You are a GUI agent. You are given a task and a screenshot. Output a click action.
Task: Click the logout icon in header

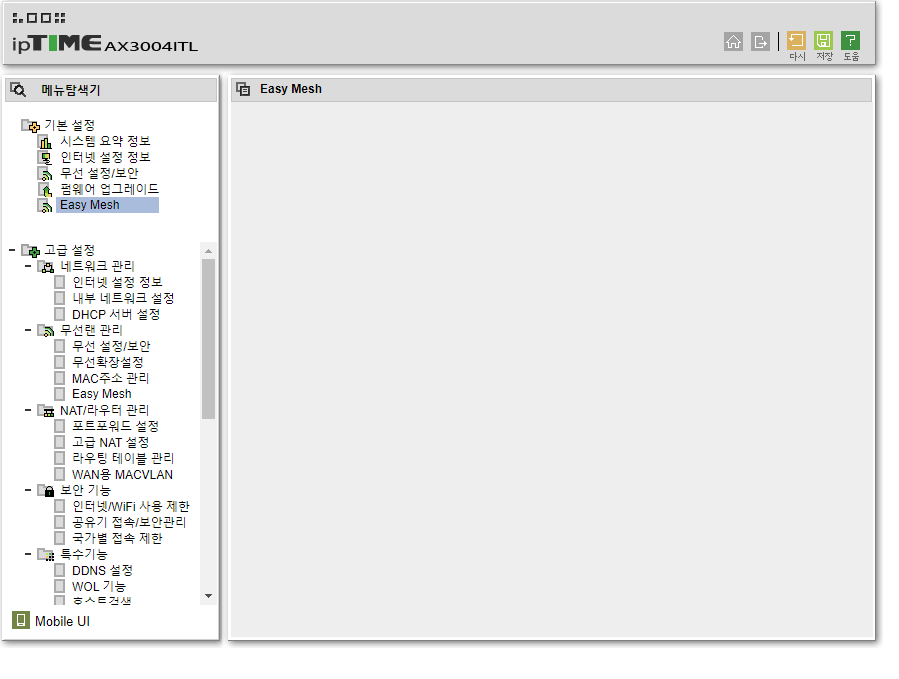pos(760,41)
